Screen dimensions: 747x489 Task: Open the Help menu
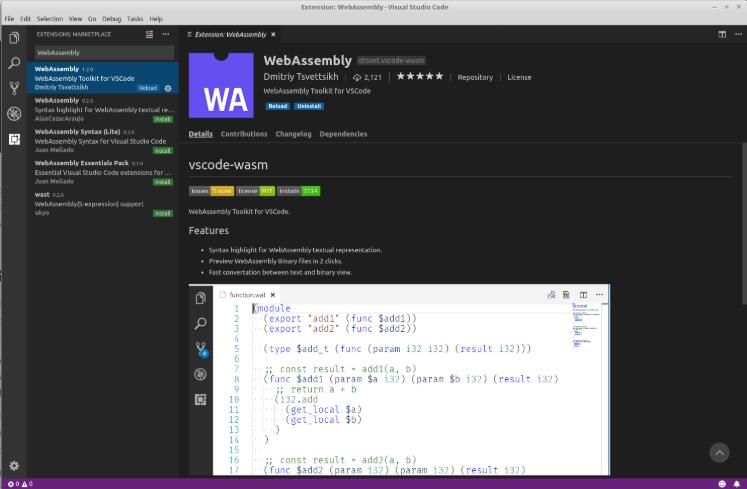pos(156,19)
